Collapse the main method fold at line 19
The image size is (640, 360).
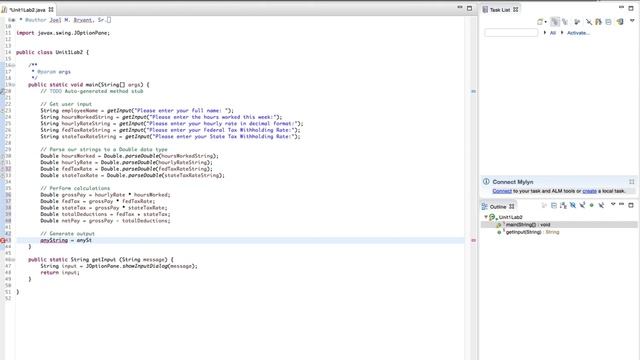pos(13,85)
